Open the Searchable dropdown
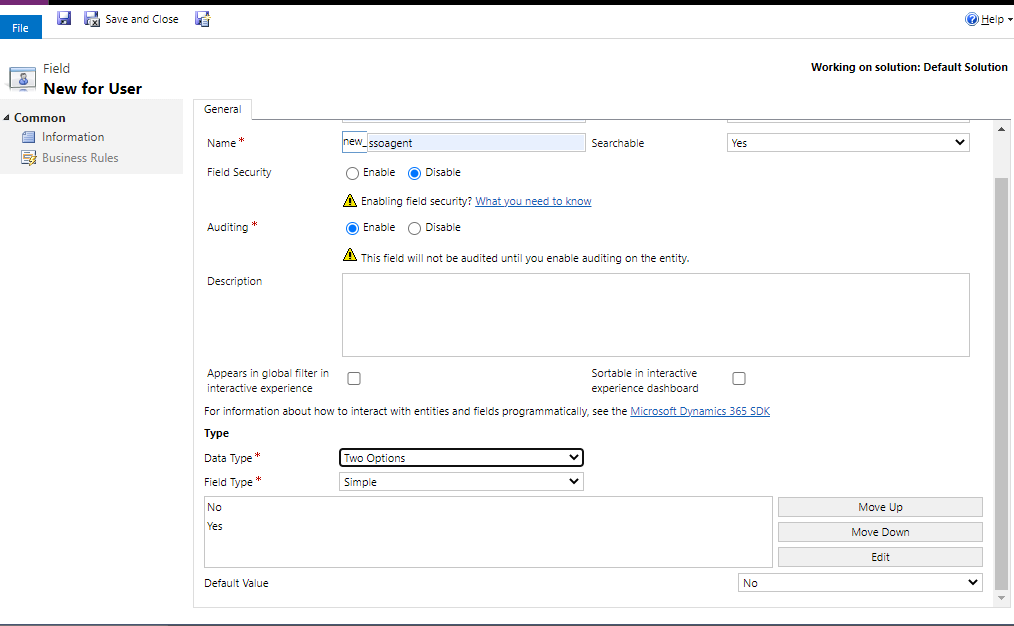 (847, 143)
